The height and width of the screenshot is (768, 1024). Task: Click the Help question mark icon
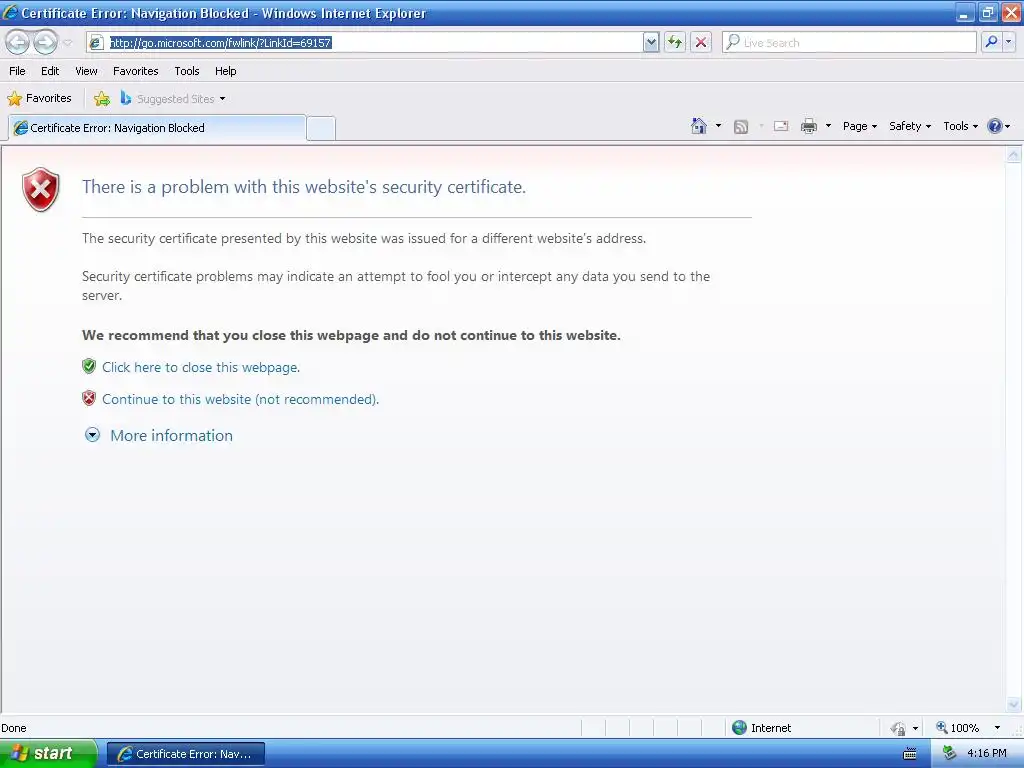pyautogui.click(x=995, y=126)
